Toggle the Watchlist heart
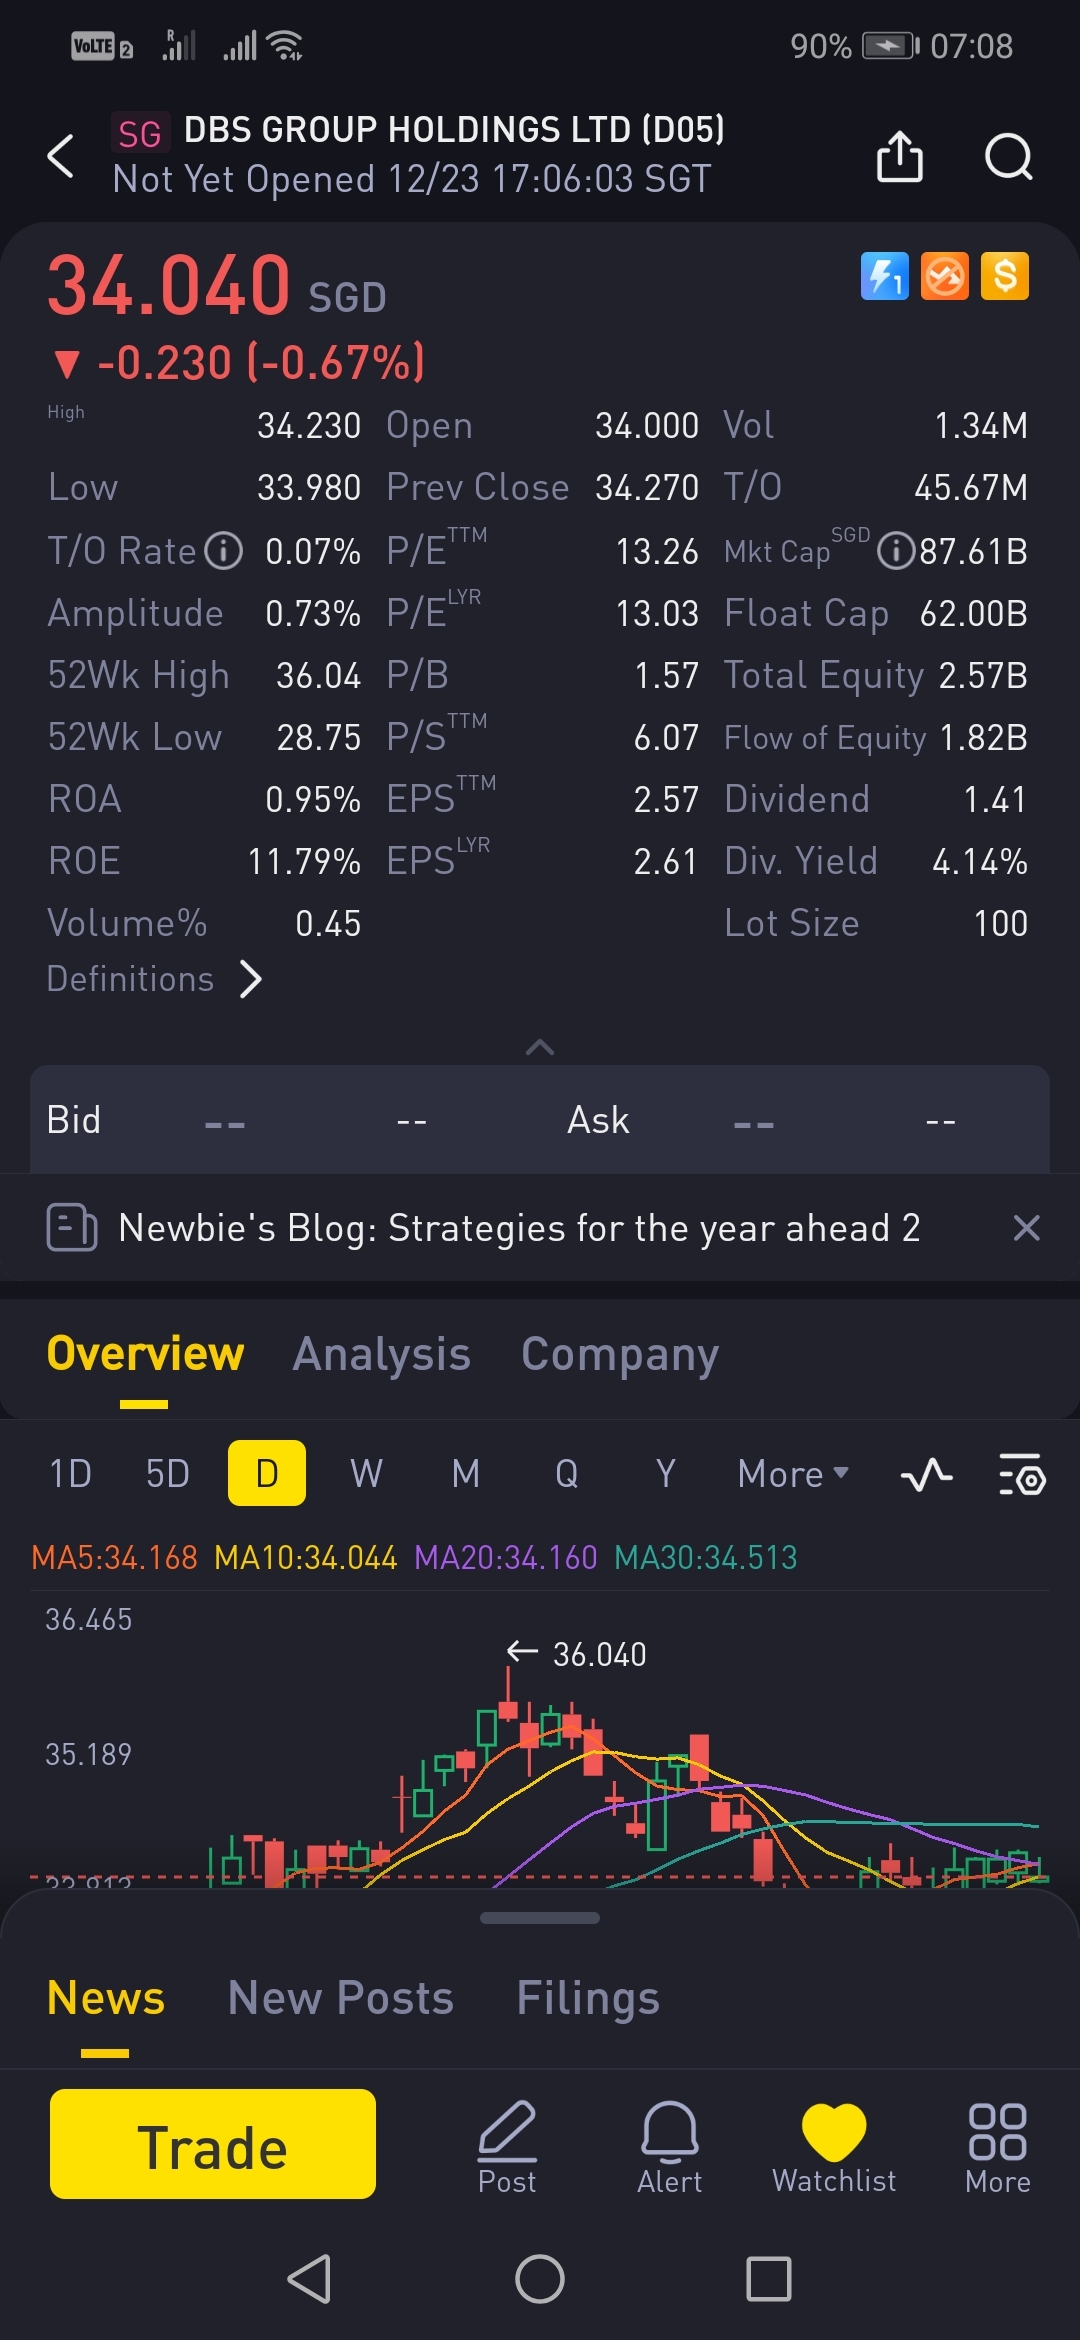The height and width of the screenshot is (2340, 1080). (x=833, y=2145)
